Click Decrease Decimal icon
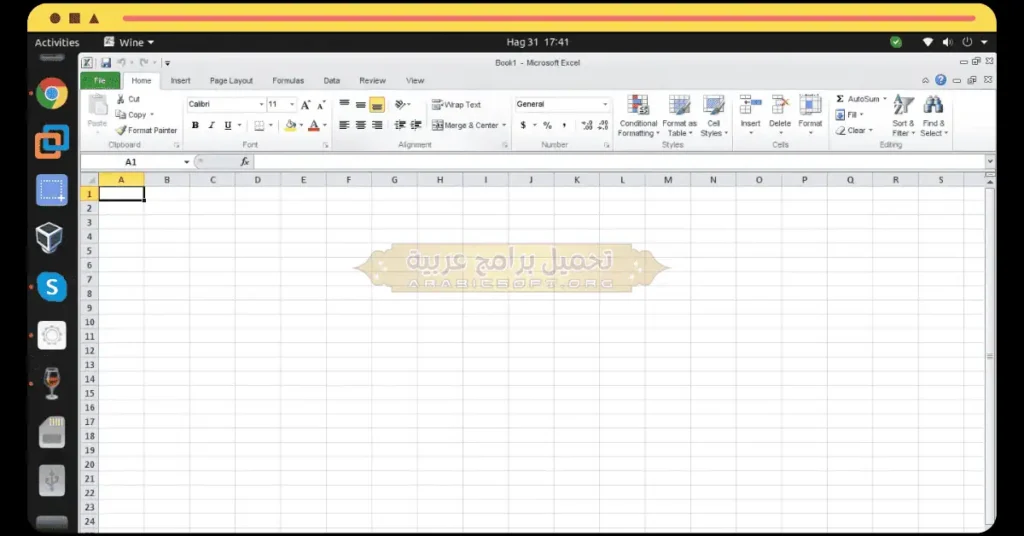 click(x=603, y=125)
